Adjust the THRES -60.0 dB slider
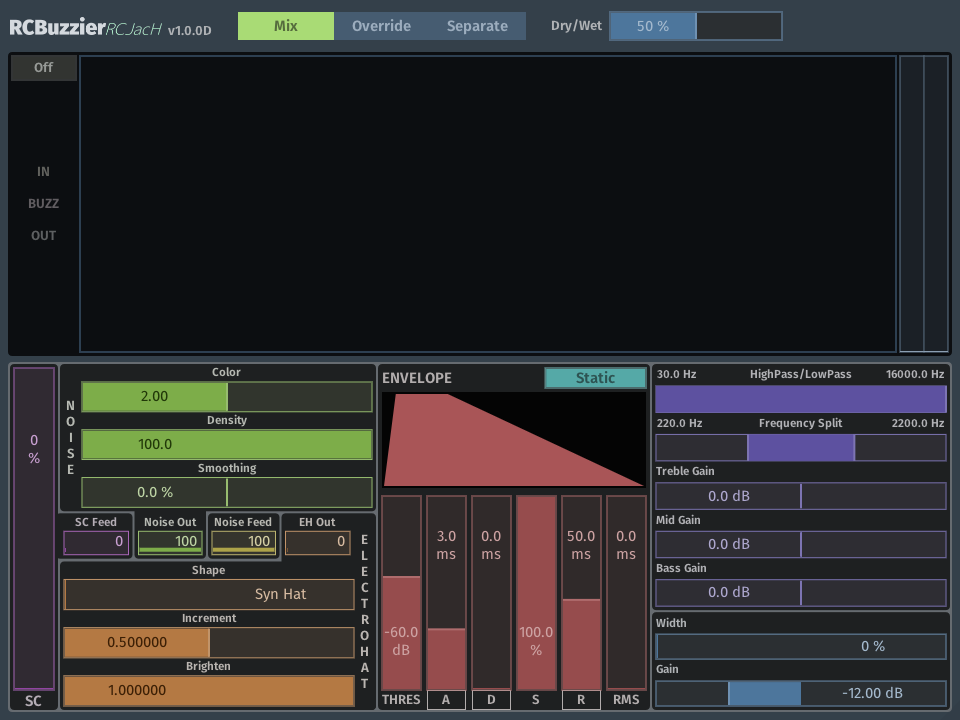960x720 pixels. (x=402, y=593)
